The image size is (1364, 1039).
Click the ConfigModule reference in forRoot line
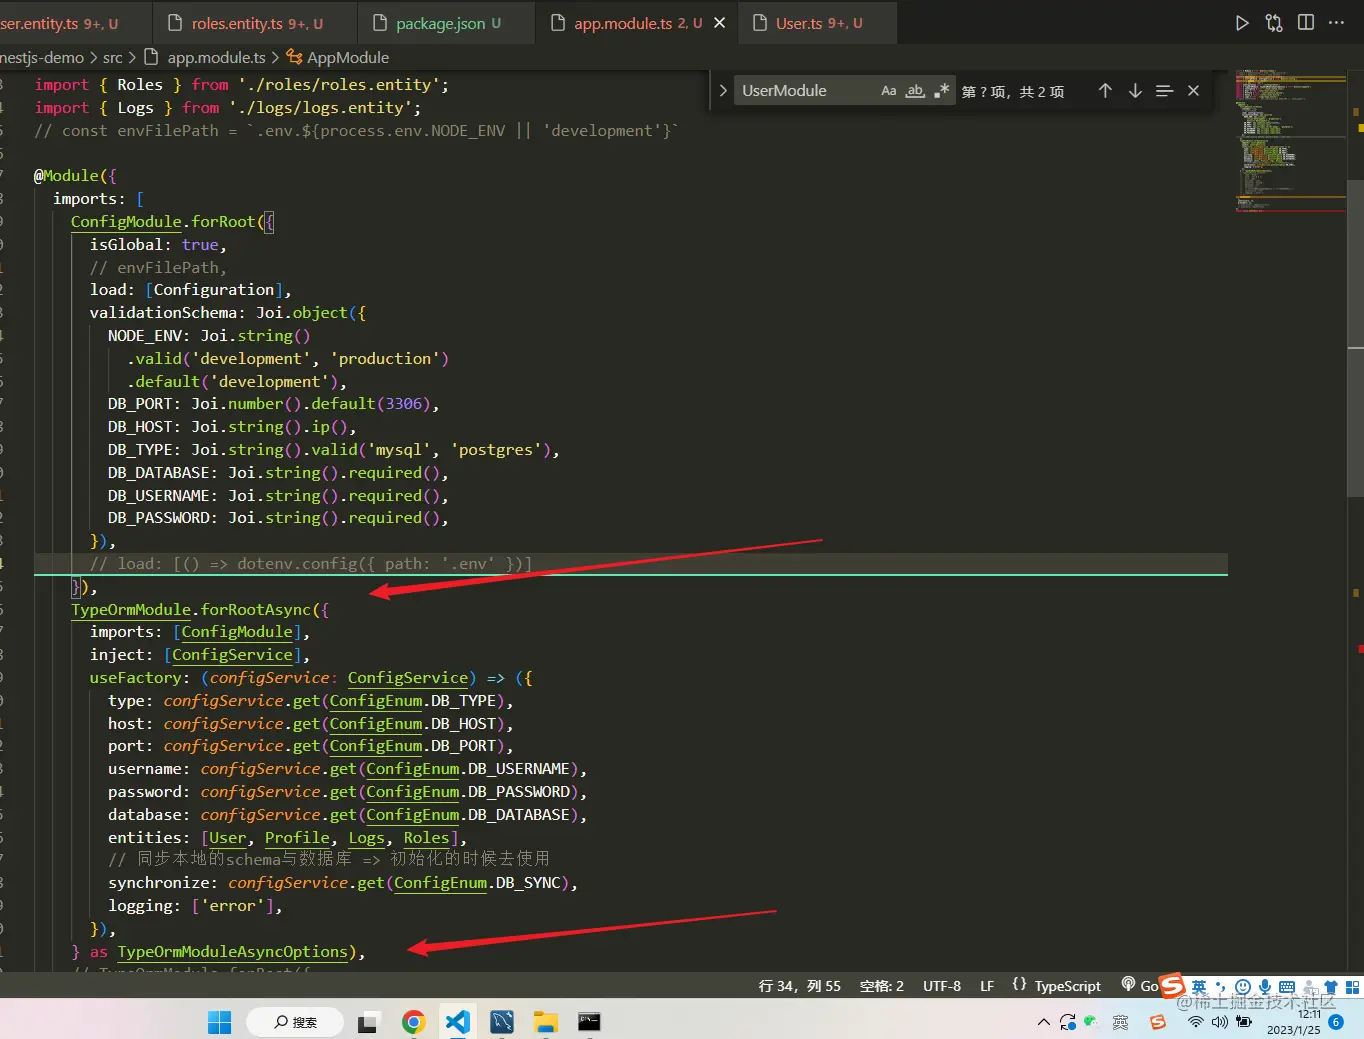pos(126,222)
